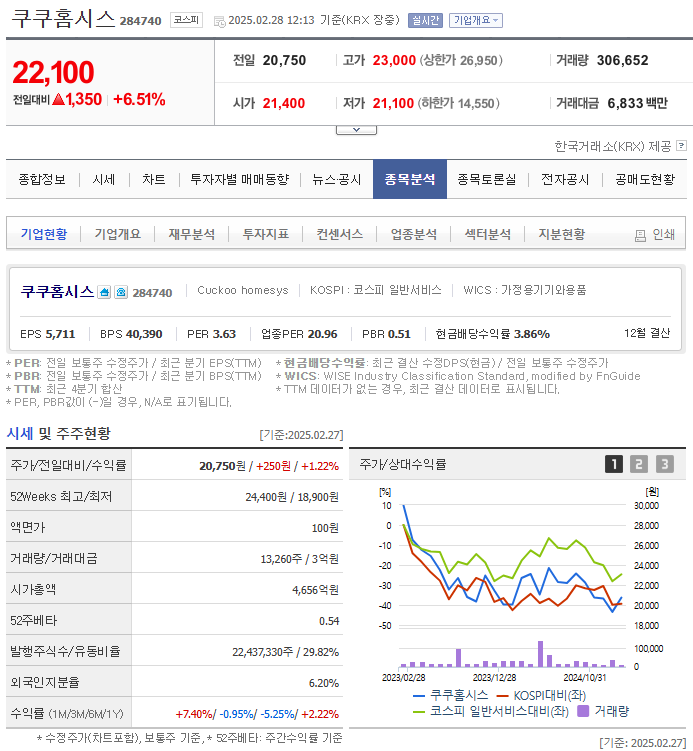This screenshot has width=693, height=751.
Task: Go to 투자자별 매매동향 tab
Action: click(239, 179)
